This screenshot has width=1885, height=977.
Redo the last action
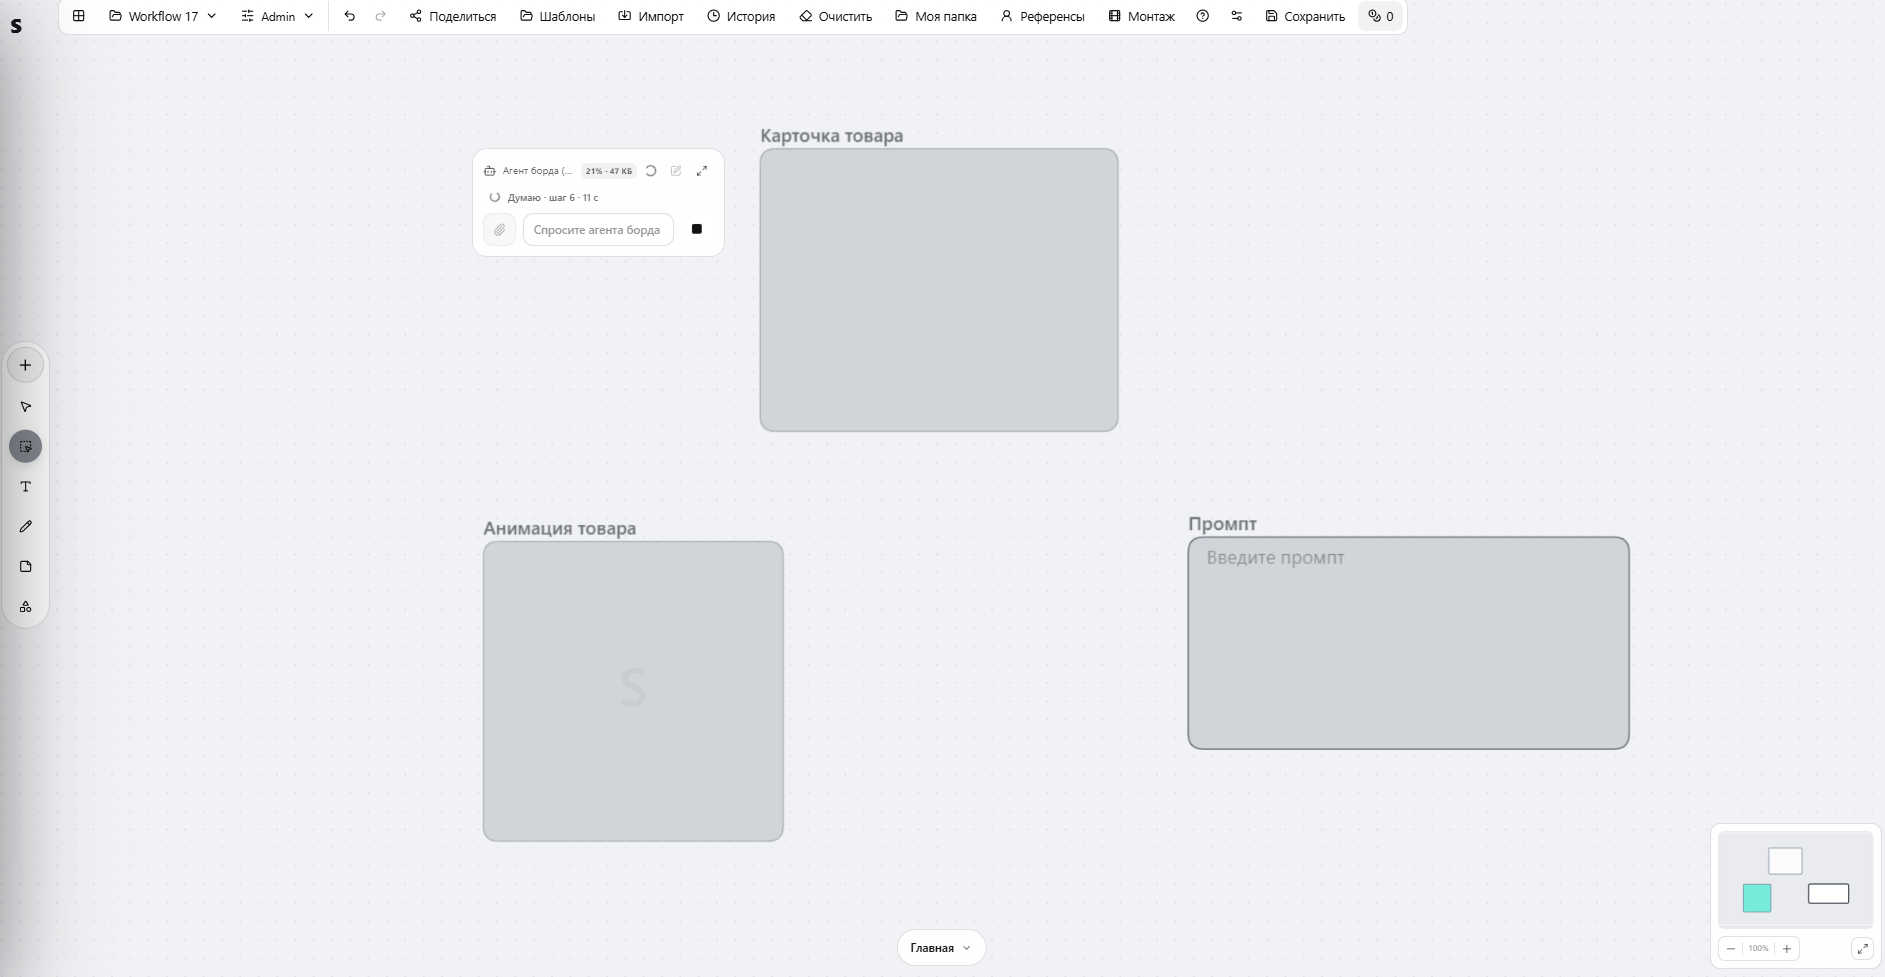(380, 16)
